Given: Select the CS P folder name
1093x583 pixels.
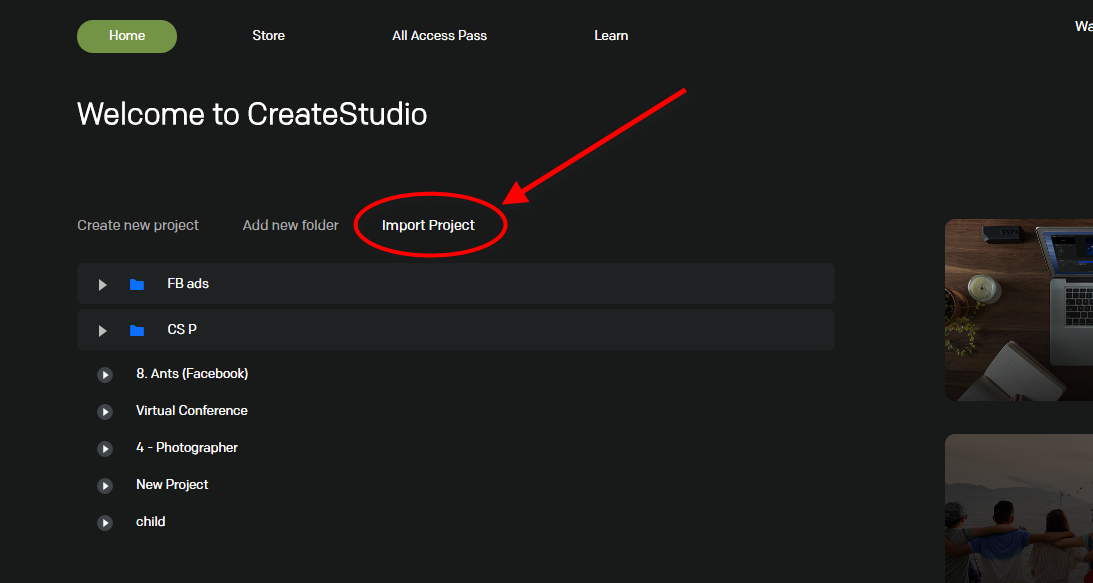Looking at the screenshot, I should click(x=182, y=329).
